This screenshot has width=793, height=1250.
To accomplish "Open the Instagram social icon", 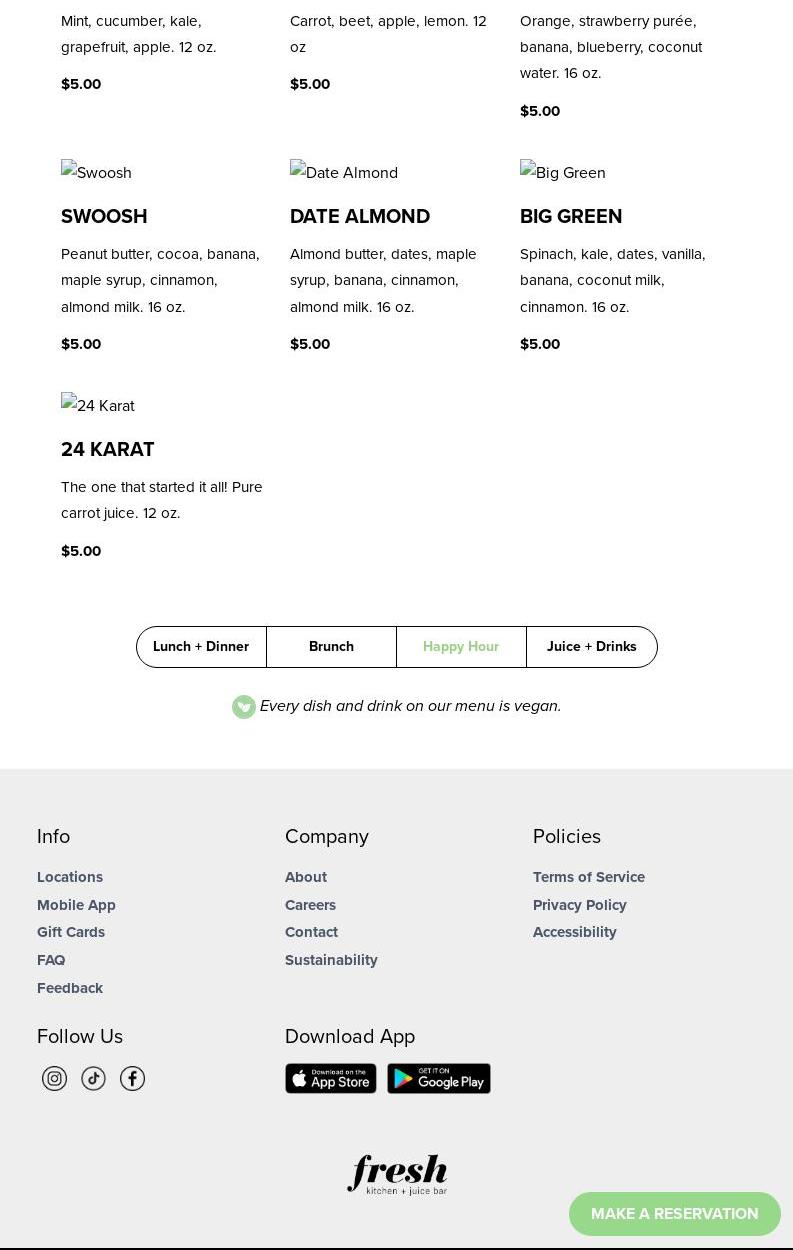I will (x=54, y=1078).
